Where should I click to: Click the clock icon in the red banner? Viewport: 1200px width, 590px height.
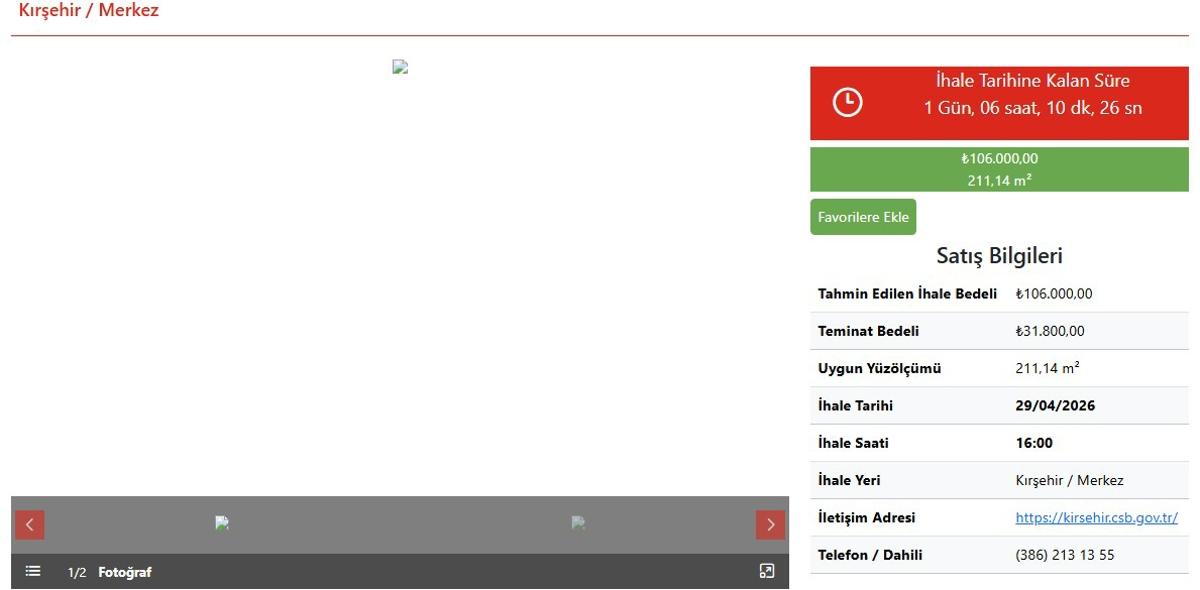(x=847, y=102)
